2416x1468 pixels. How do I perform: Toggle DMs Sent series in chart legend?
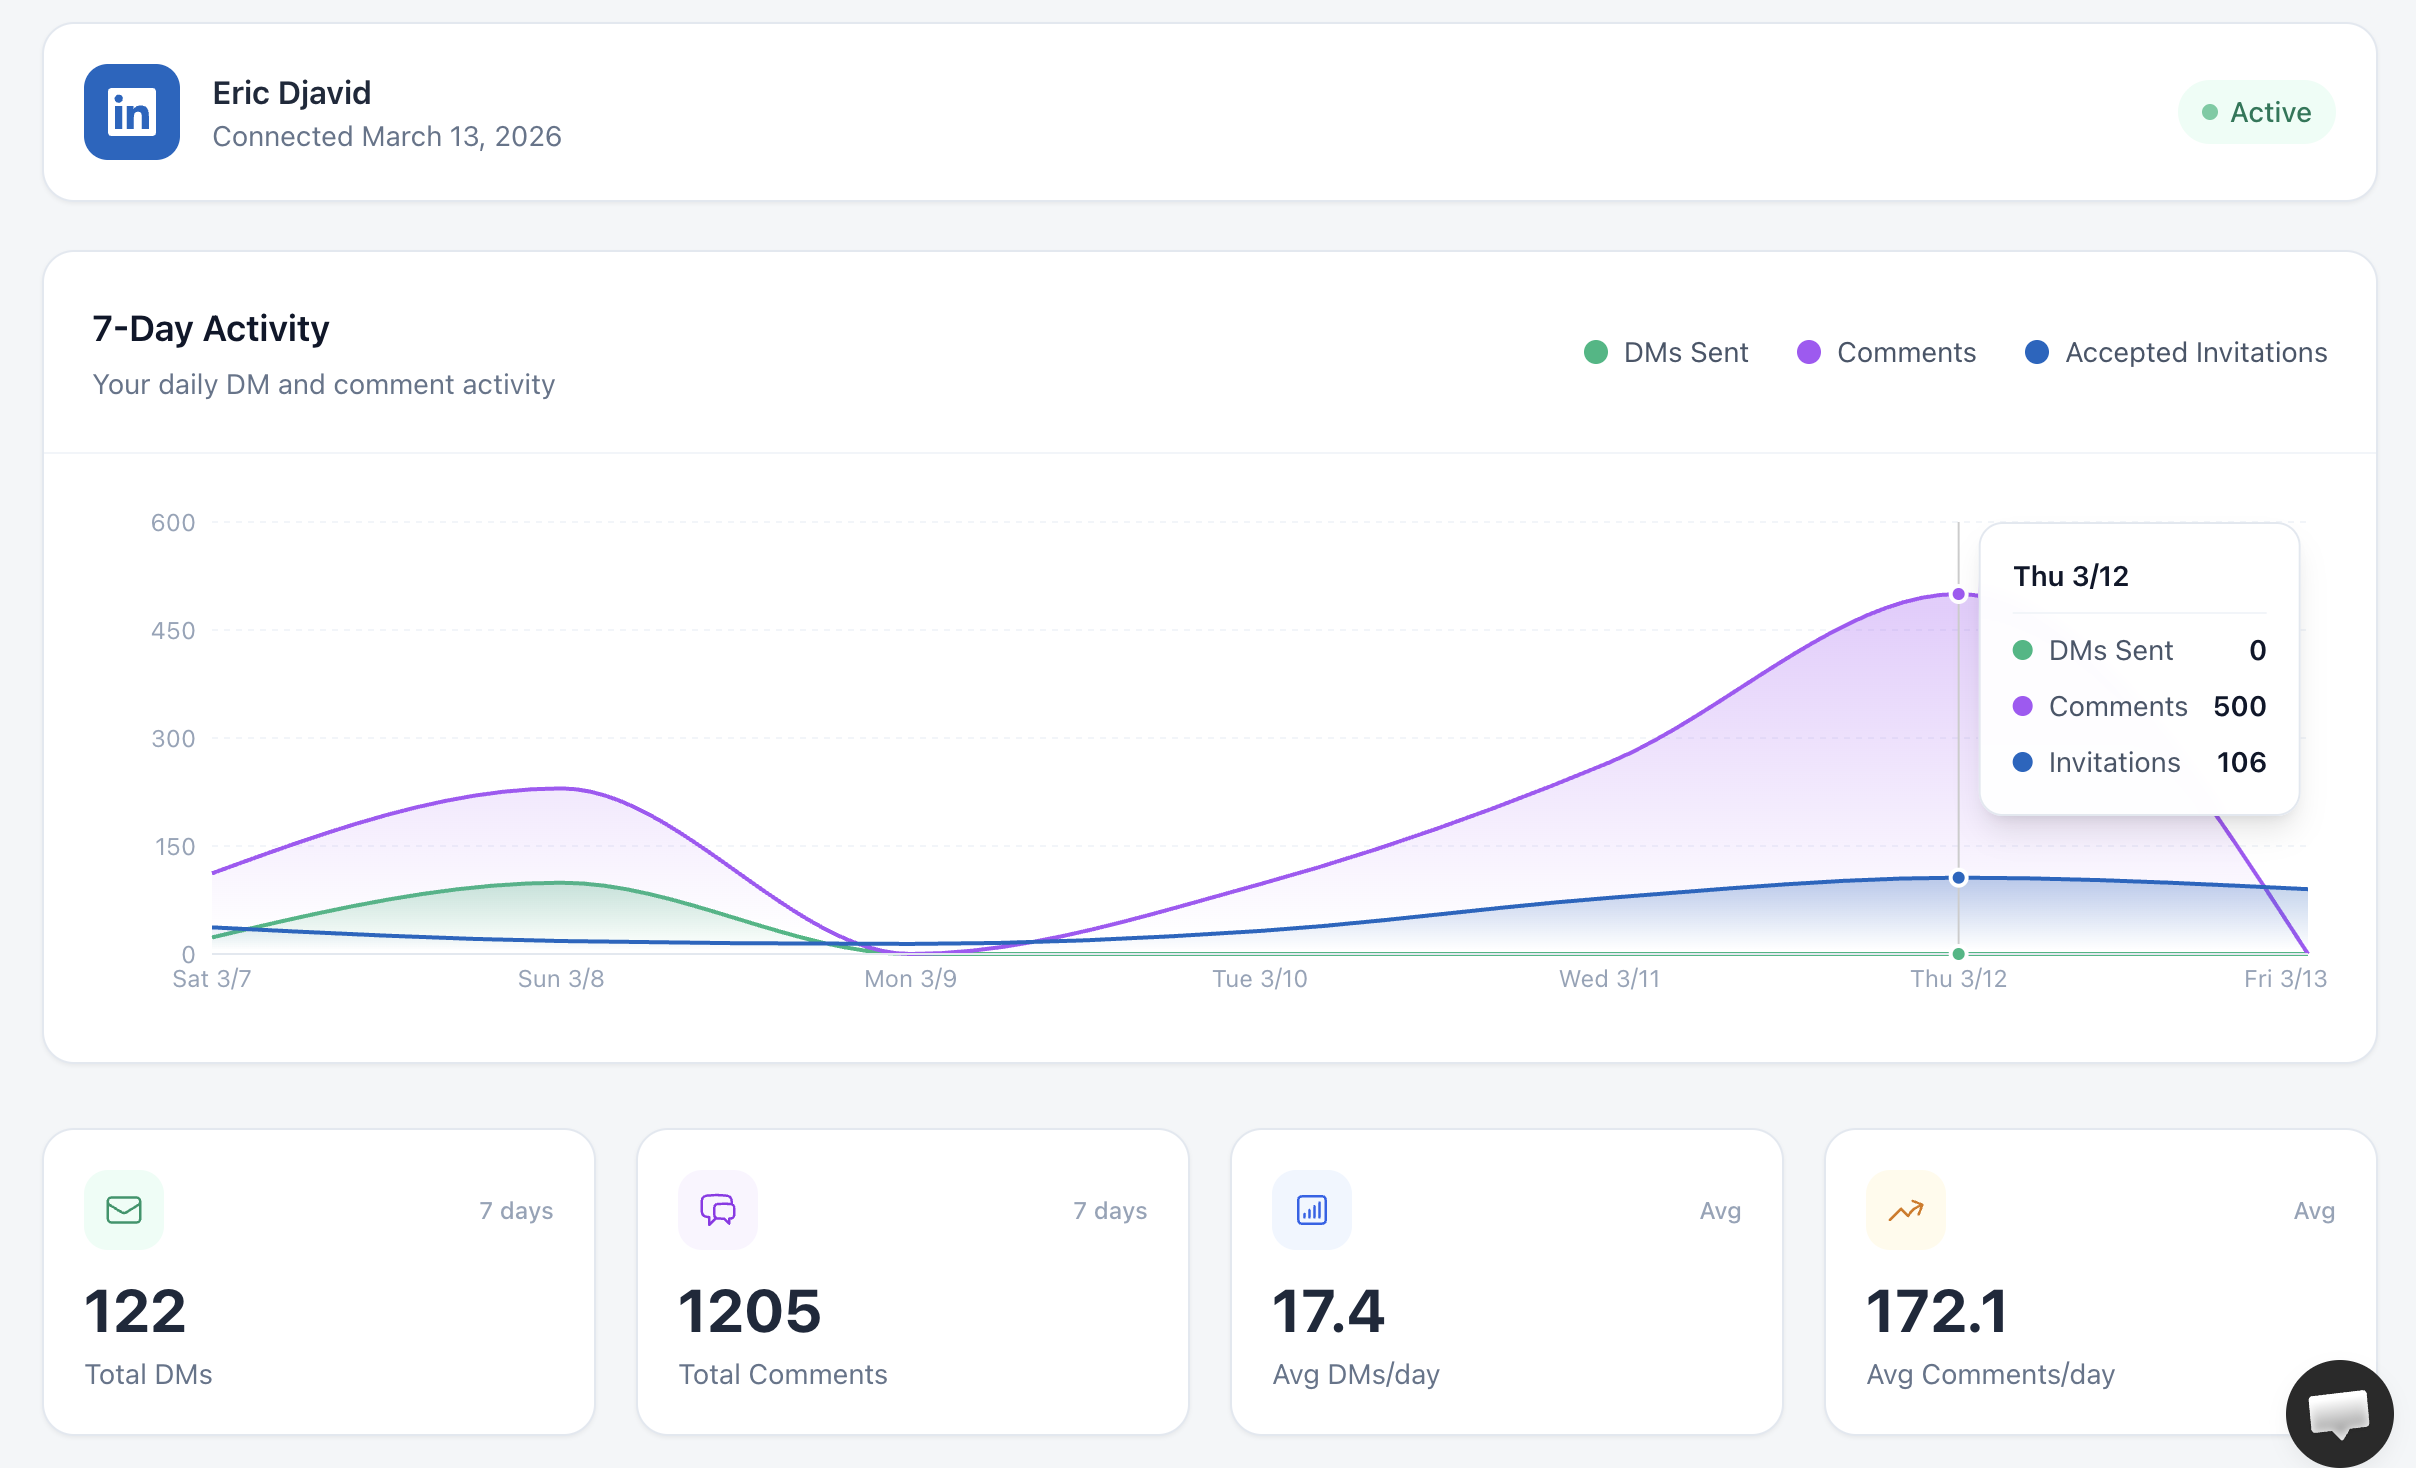1666,352
